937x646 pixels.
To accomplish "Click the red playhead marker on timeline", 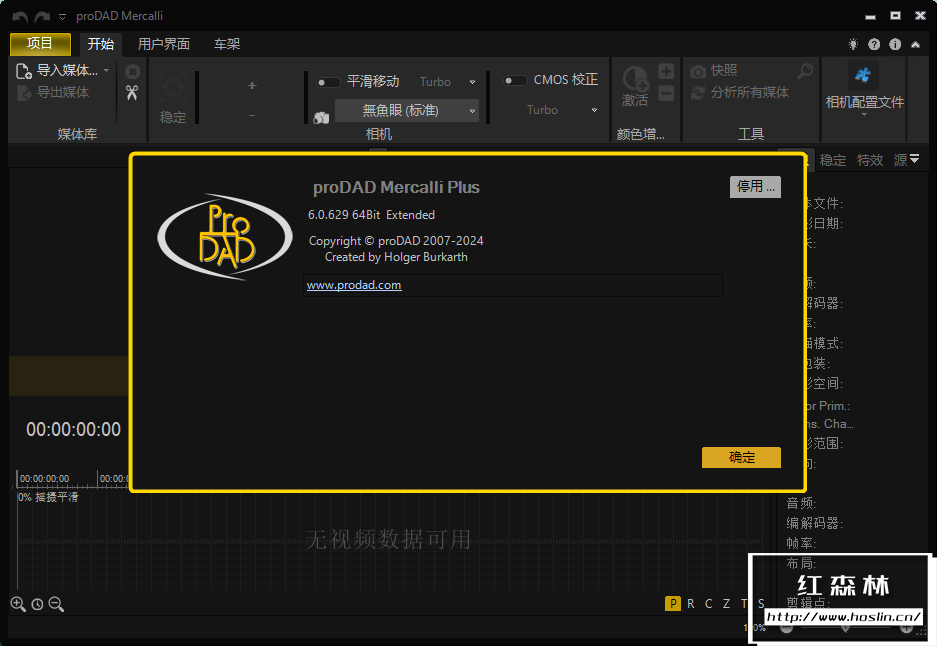I will [17, 540].
